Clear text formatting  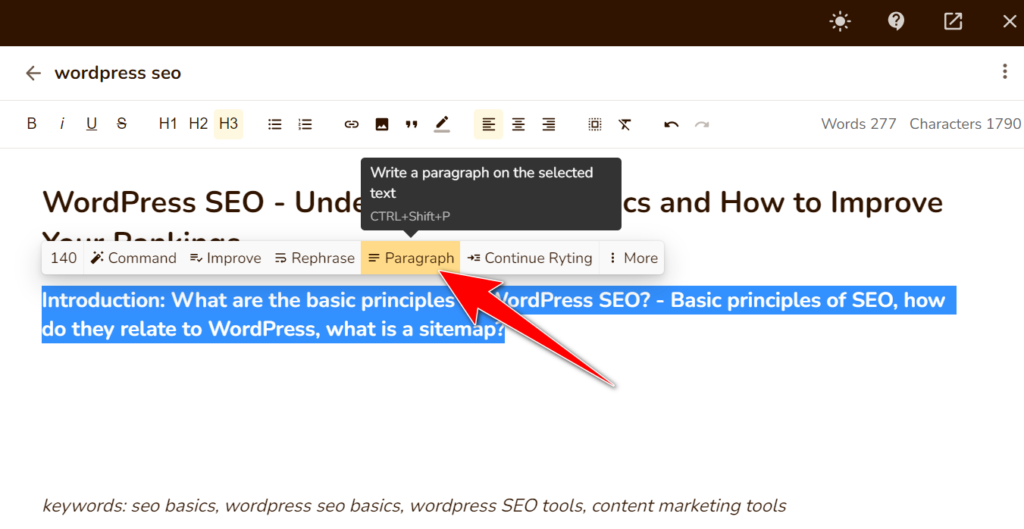(x=625, y=124)
